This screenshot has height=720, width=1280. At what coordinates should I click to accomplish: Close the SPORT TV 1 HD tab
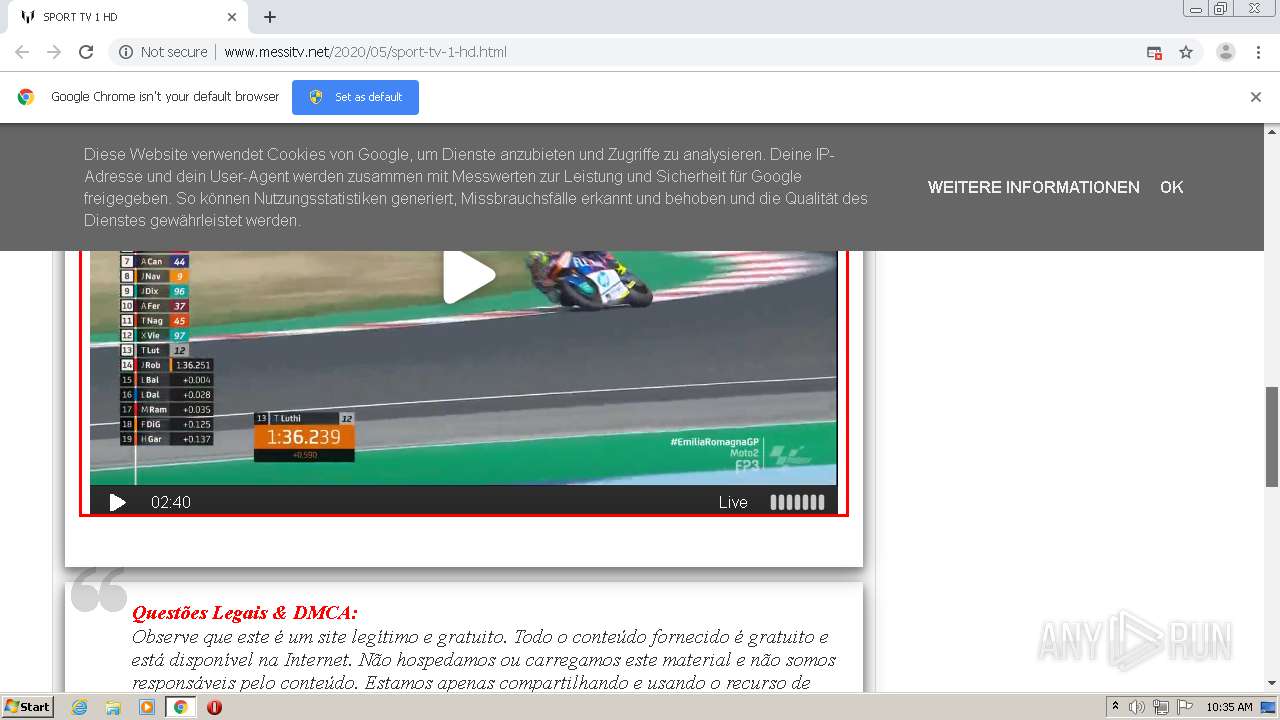coord(232,17)
